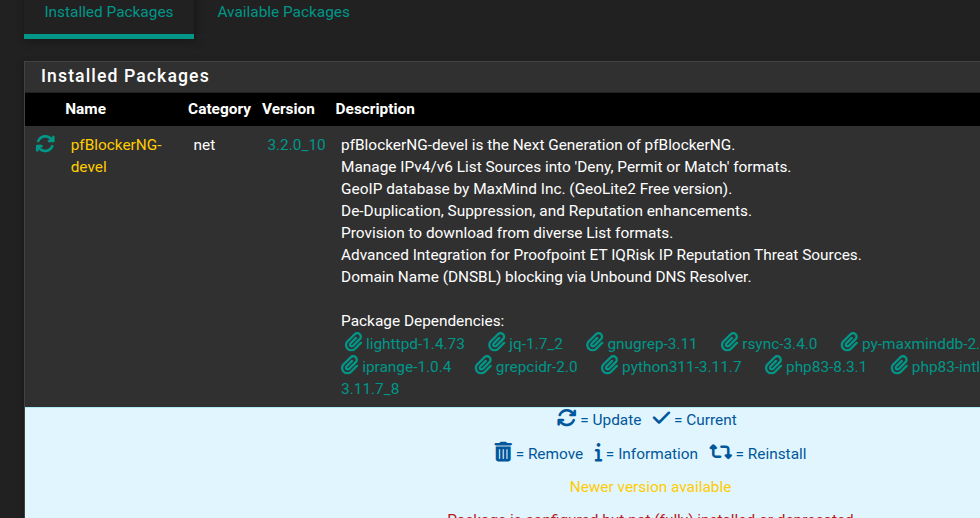Click the paperclip icon next to grepcidr-2.0
Viewport: 980px width, 518px height.
coord(483,366)
